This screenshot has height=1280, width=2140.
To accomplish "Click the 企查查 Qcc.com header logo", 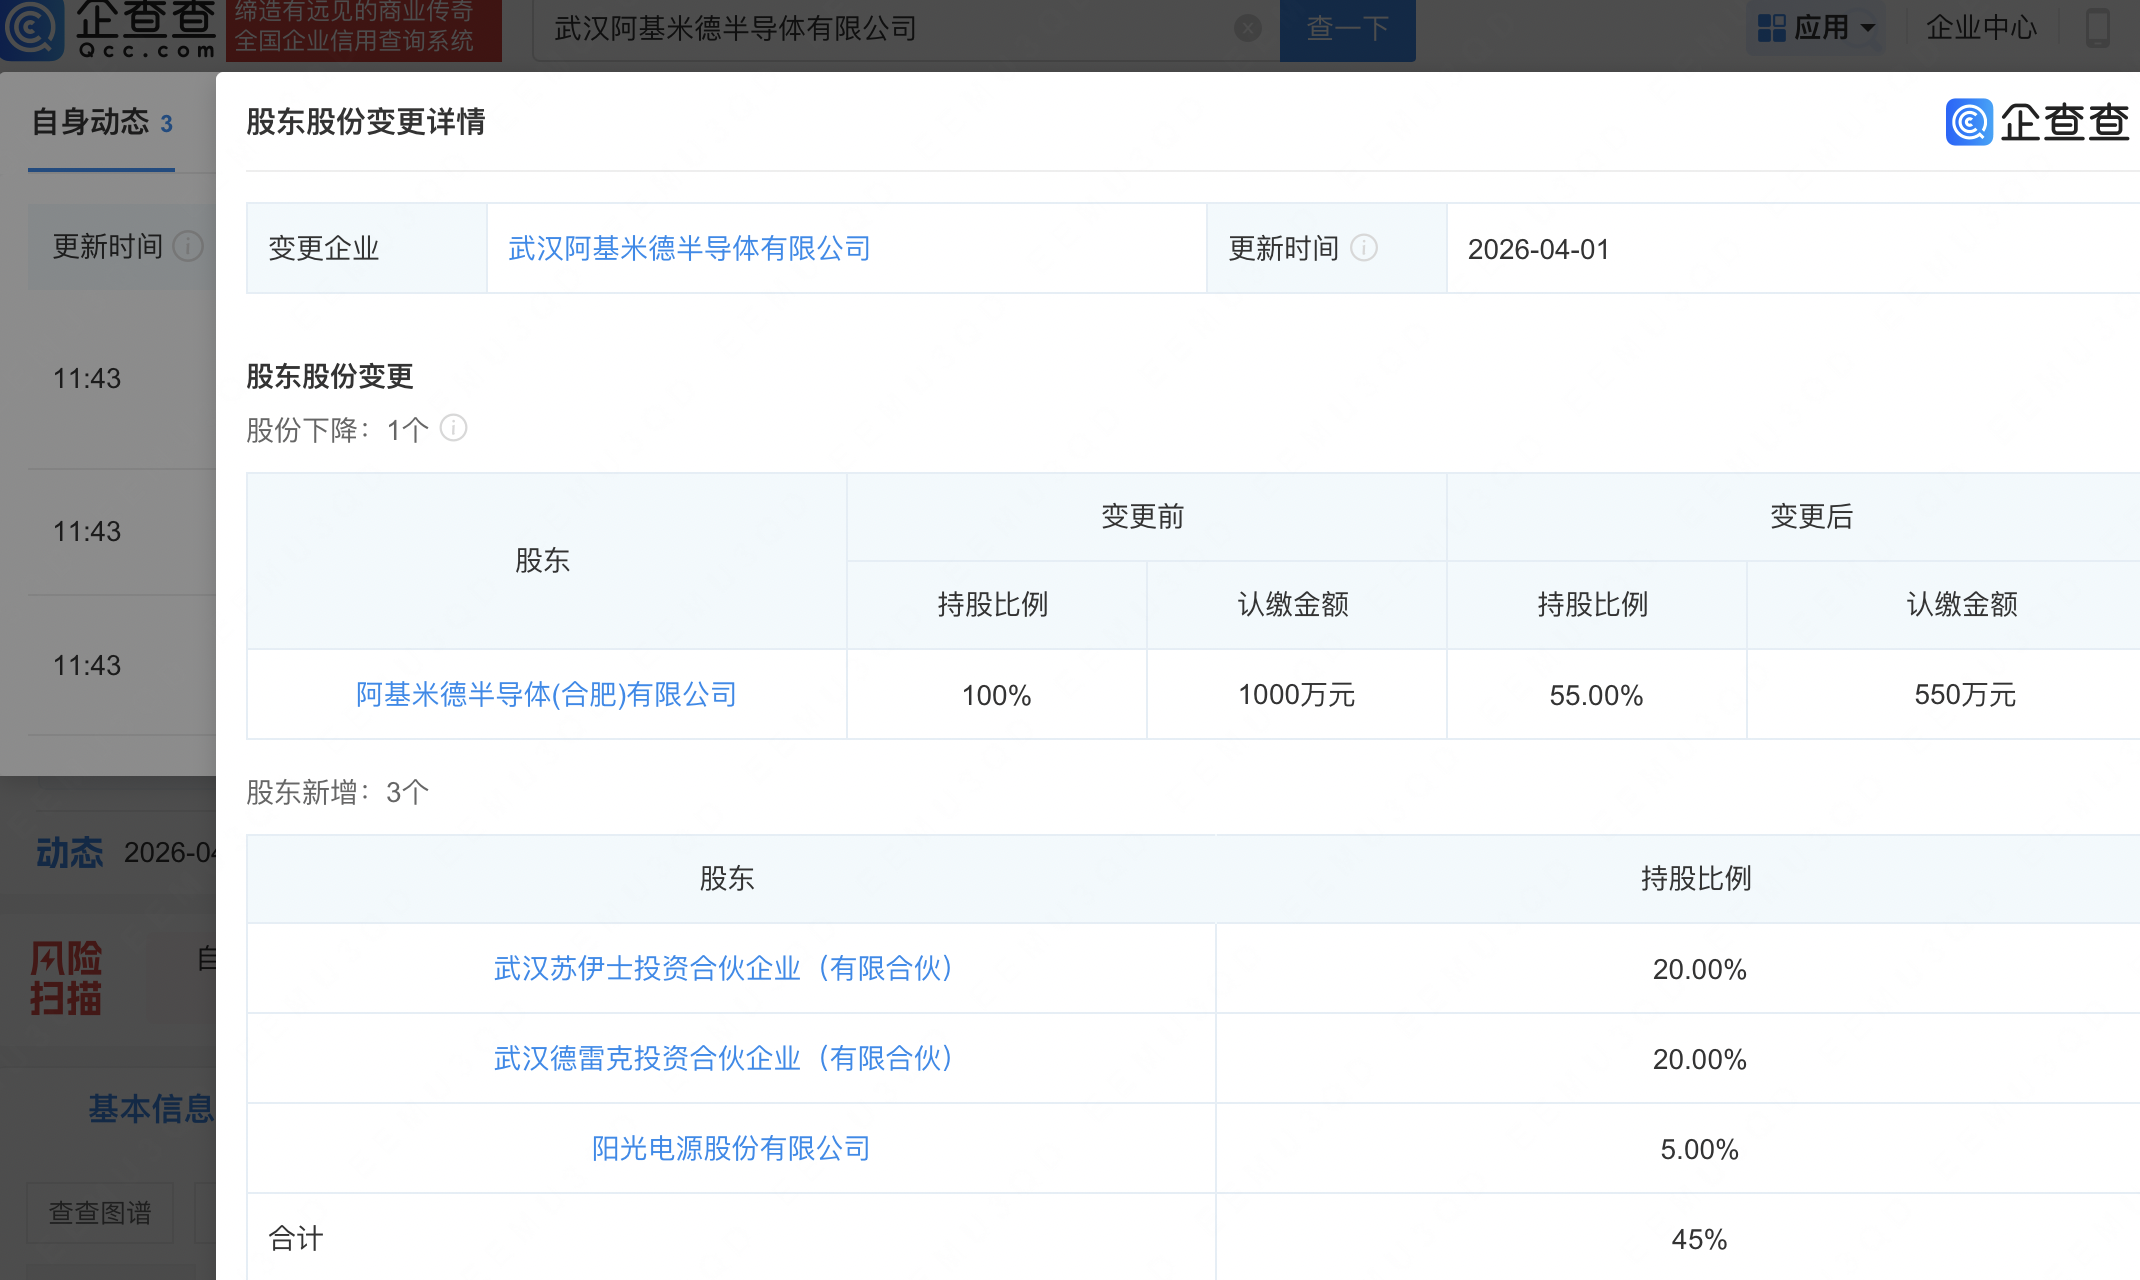I will (110, 28).
